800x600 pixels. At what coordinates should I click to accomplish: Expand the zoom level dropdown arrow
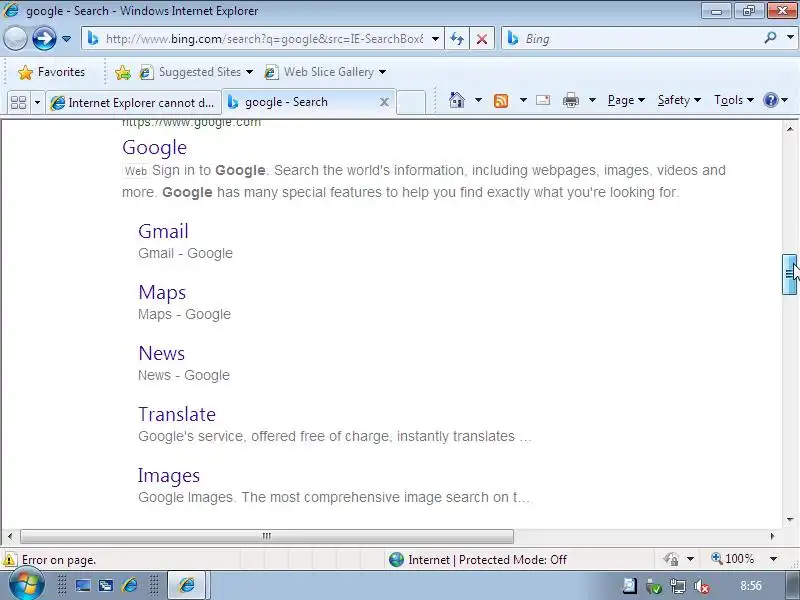click(x=773, y=559)
